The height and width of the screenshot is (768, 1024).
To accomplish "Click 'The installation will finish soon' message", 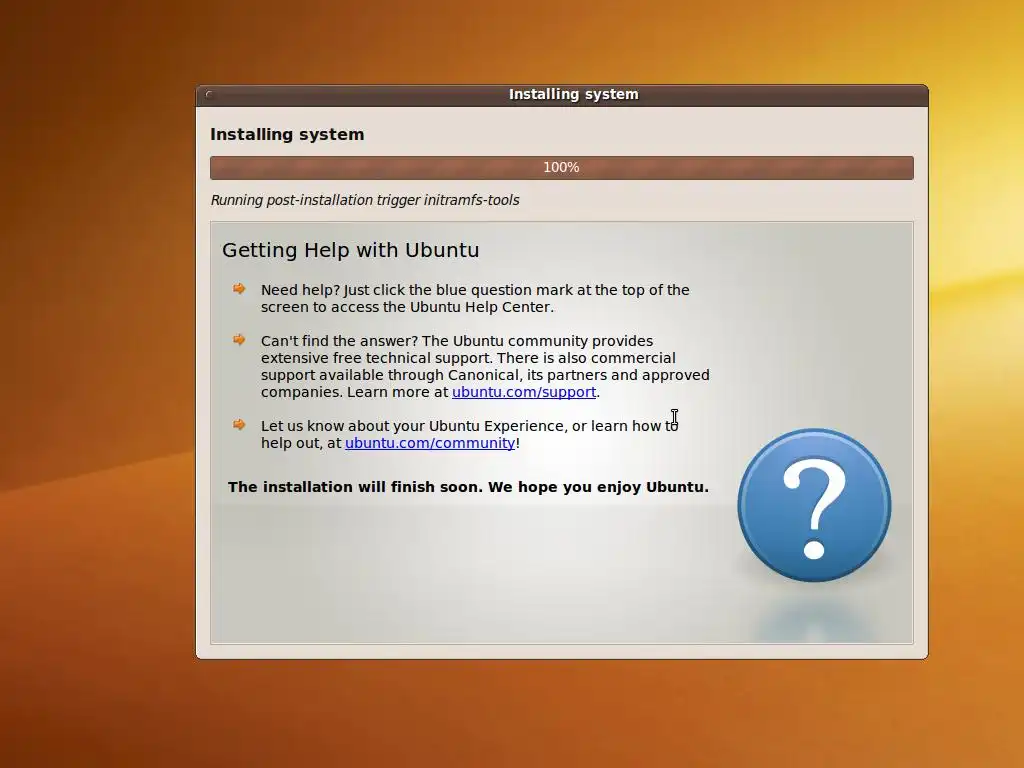I will pyautogui.click(x=468, y=487).
